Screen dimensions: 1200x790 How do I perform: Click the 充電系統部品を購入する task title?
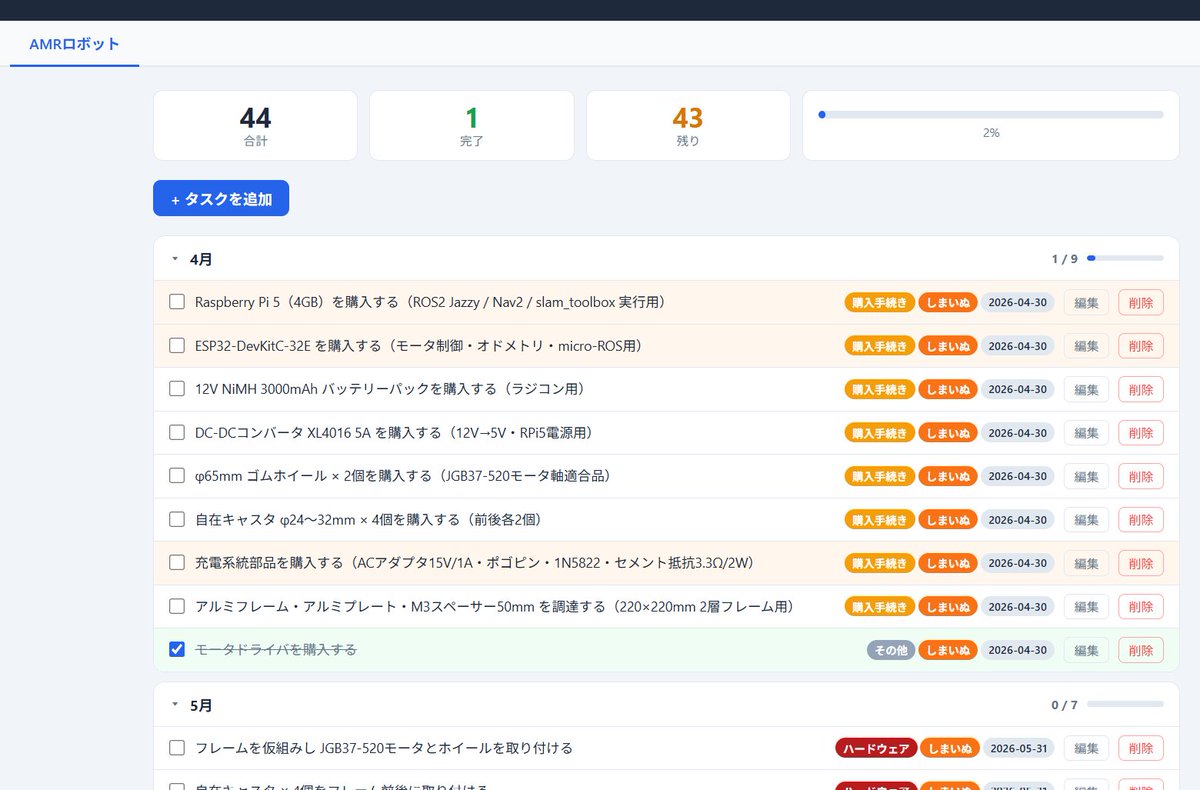tap(475, 563)
